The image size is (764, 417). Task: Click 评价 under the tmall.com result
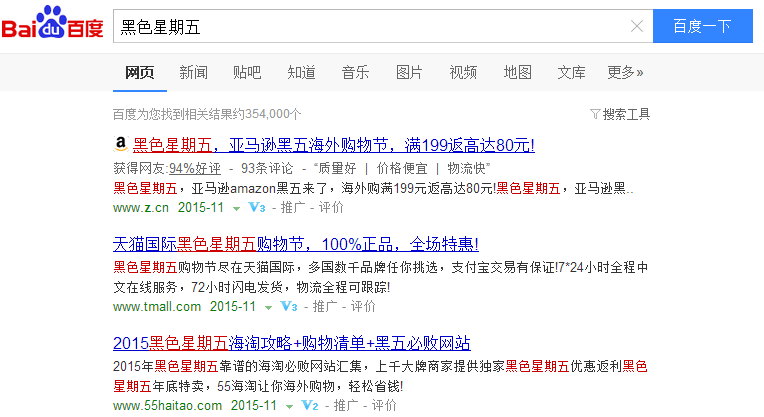[x=363, y=306]
